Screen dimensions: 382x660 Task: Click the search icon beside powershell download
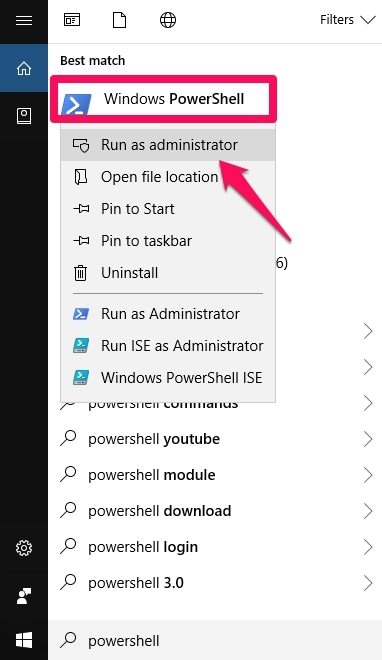coord(68,510)
